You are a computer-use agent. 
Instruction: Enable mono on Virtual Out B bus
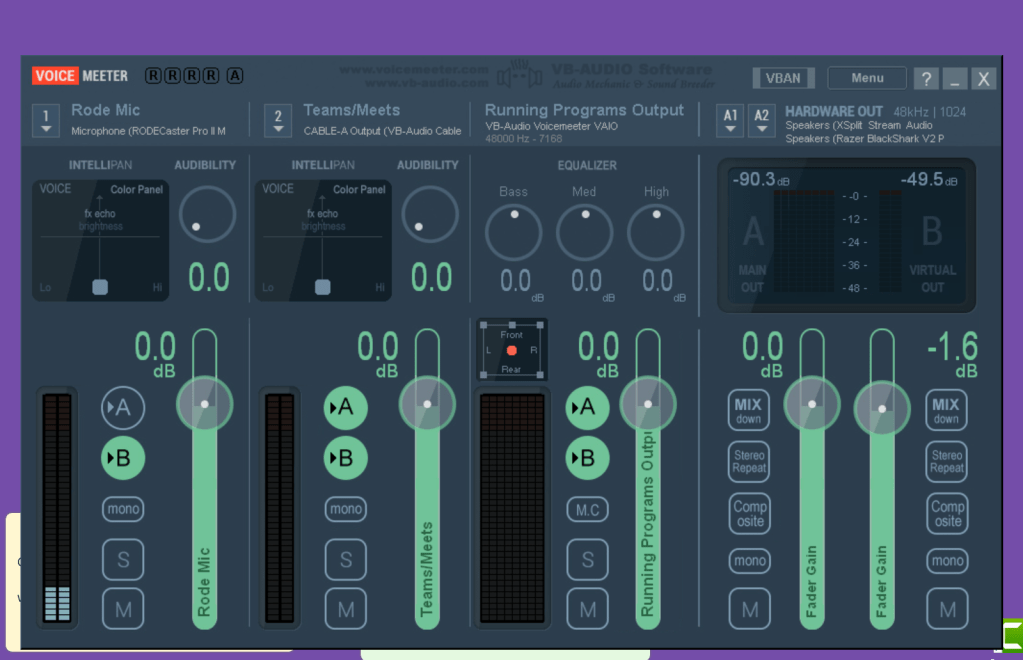point(947,560)
